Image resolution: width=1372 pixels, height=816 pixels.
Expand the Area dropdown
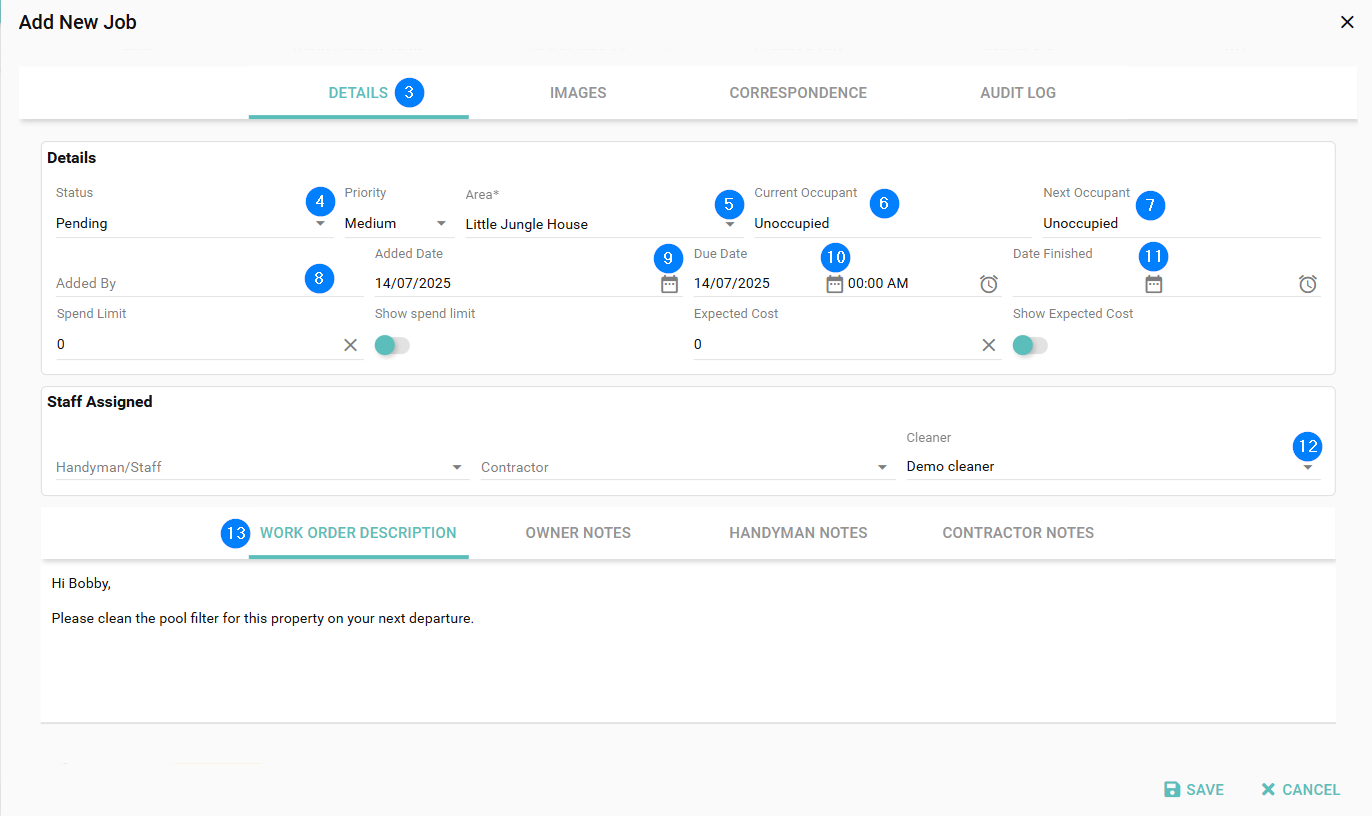coord(729,225)
